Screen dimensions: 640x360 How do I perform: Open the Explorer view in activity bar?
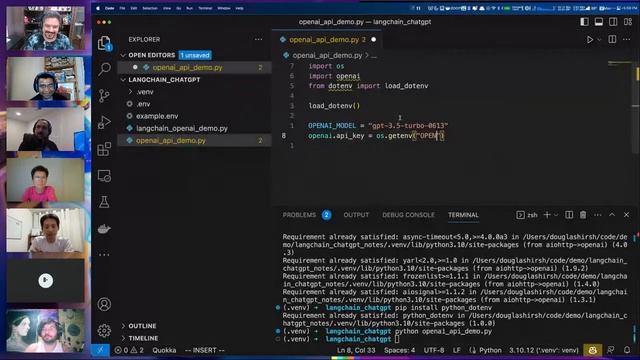pyautogui.click(x=104, y=43)
